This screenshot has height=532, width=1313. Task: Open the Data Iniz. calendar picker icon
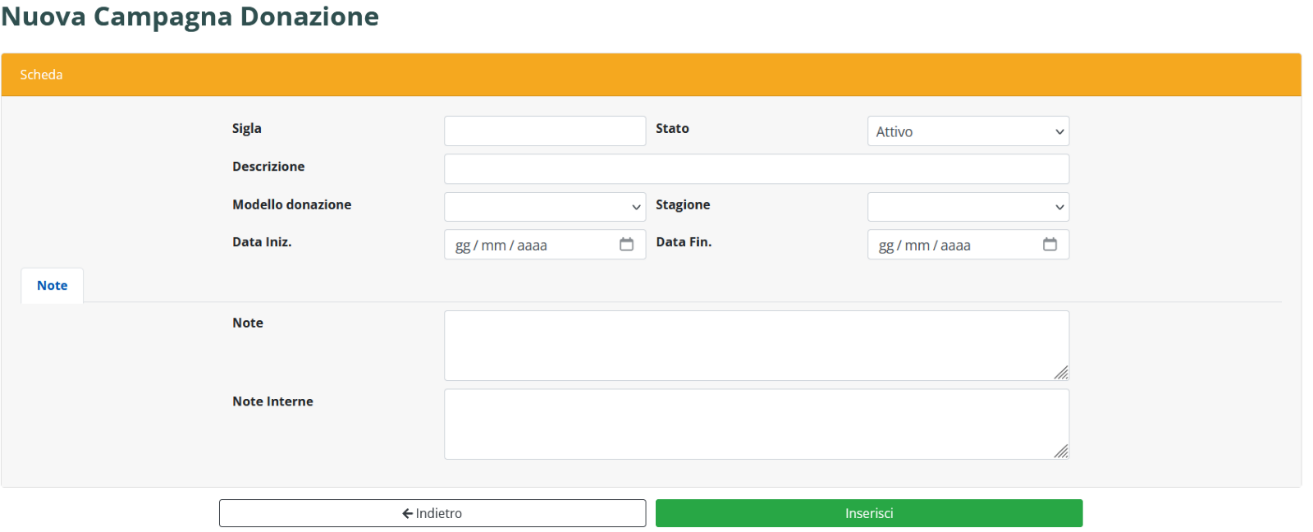pos(627,245)
